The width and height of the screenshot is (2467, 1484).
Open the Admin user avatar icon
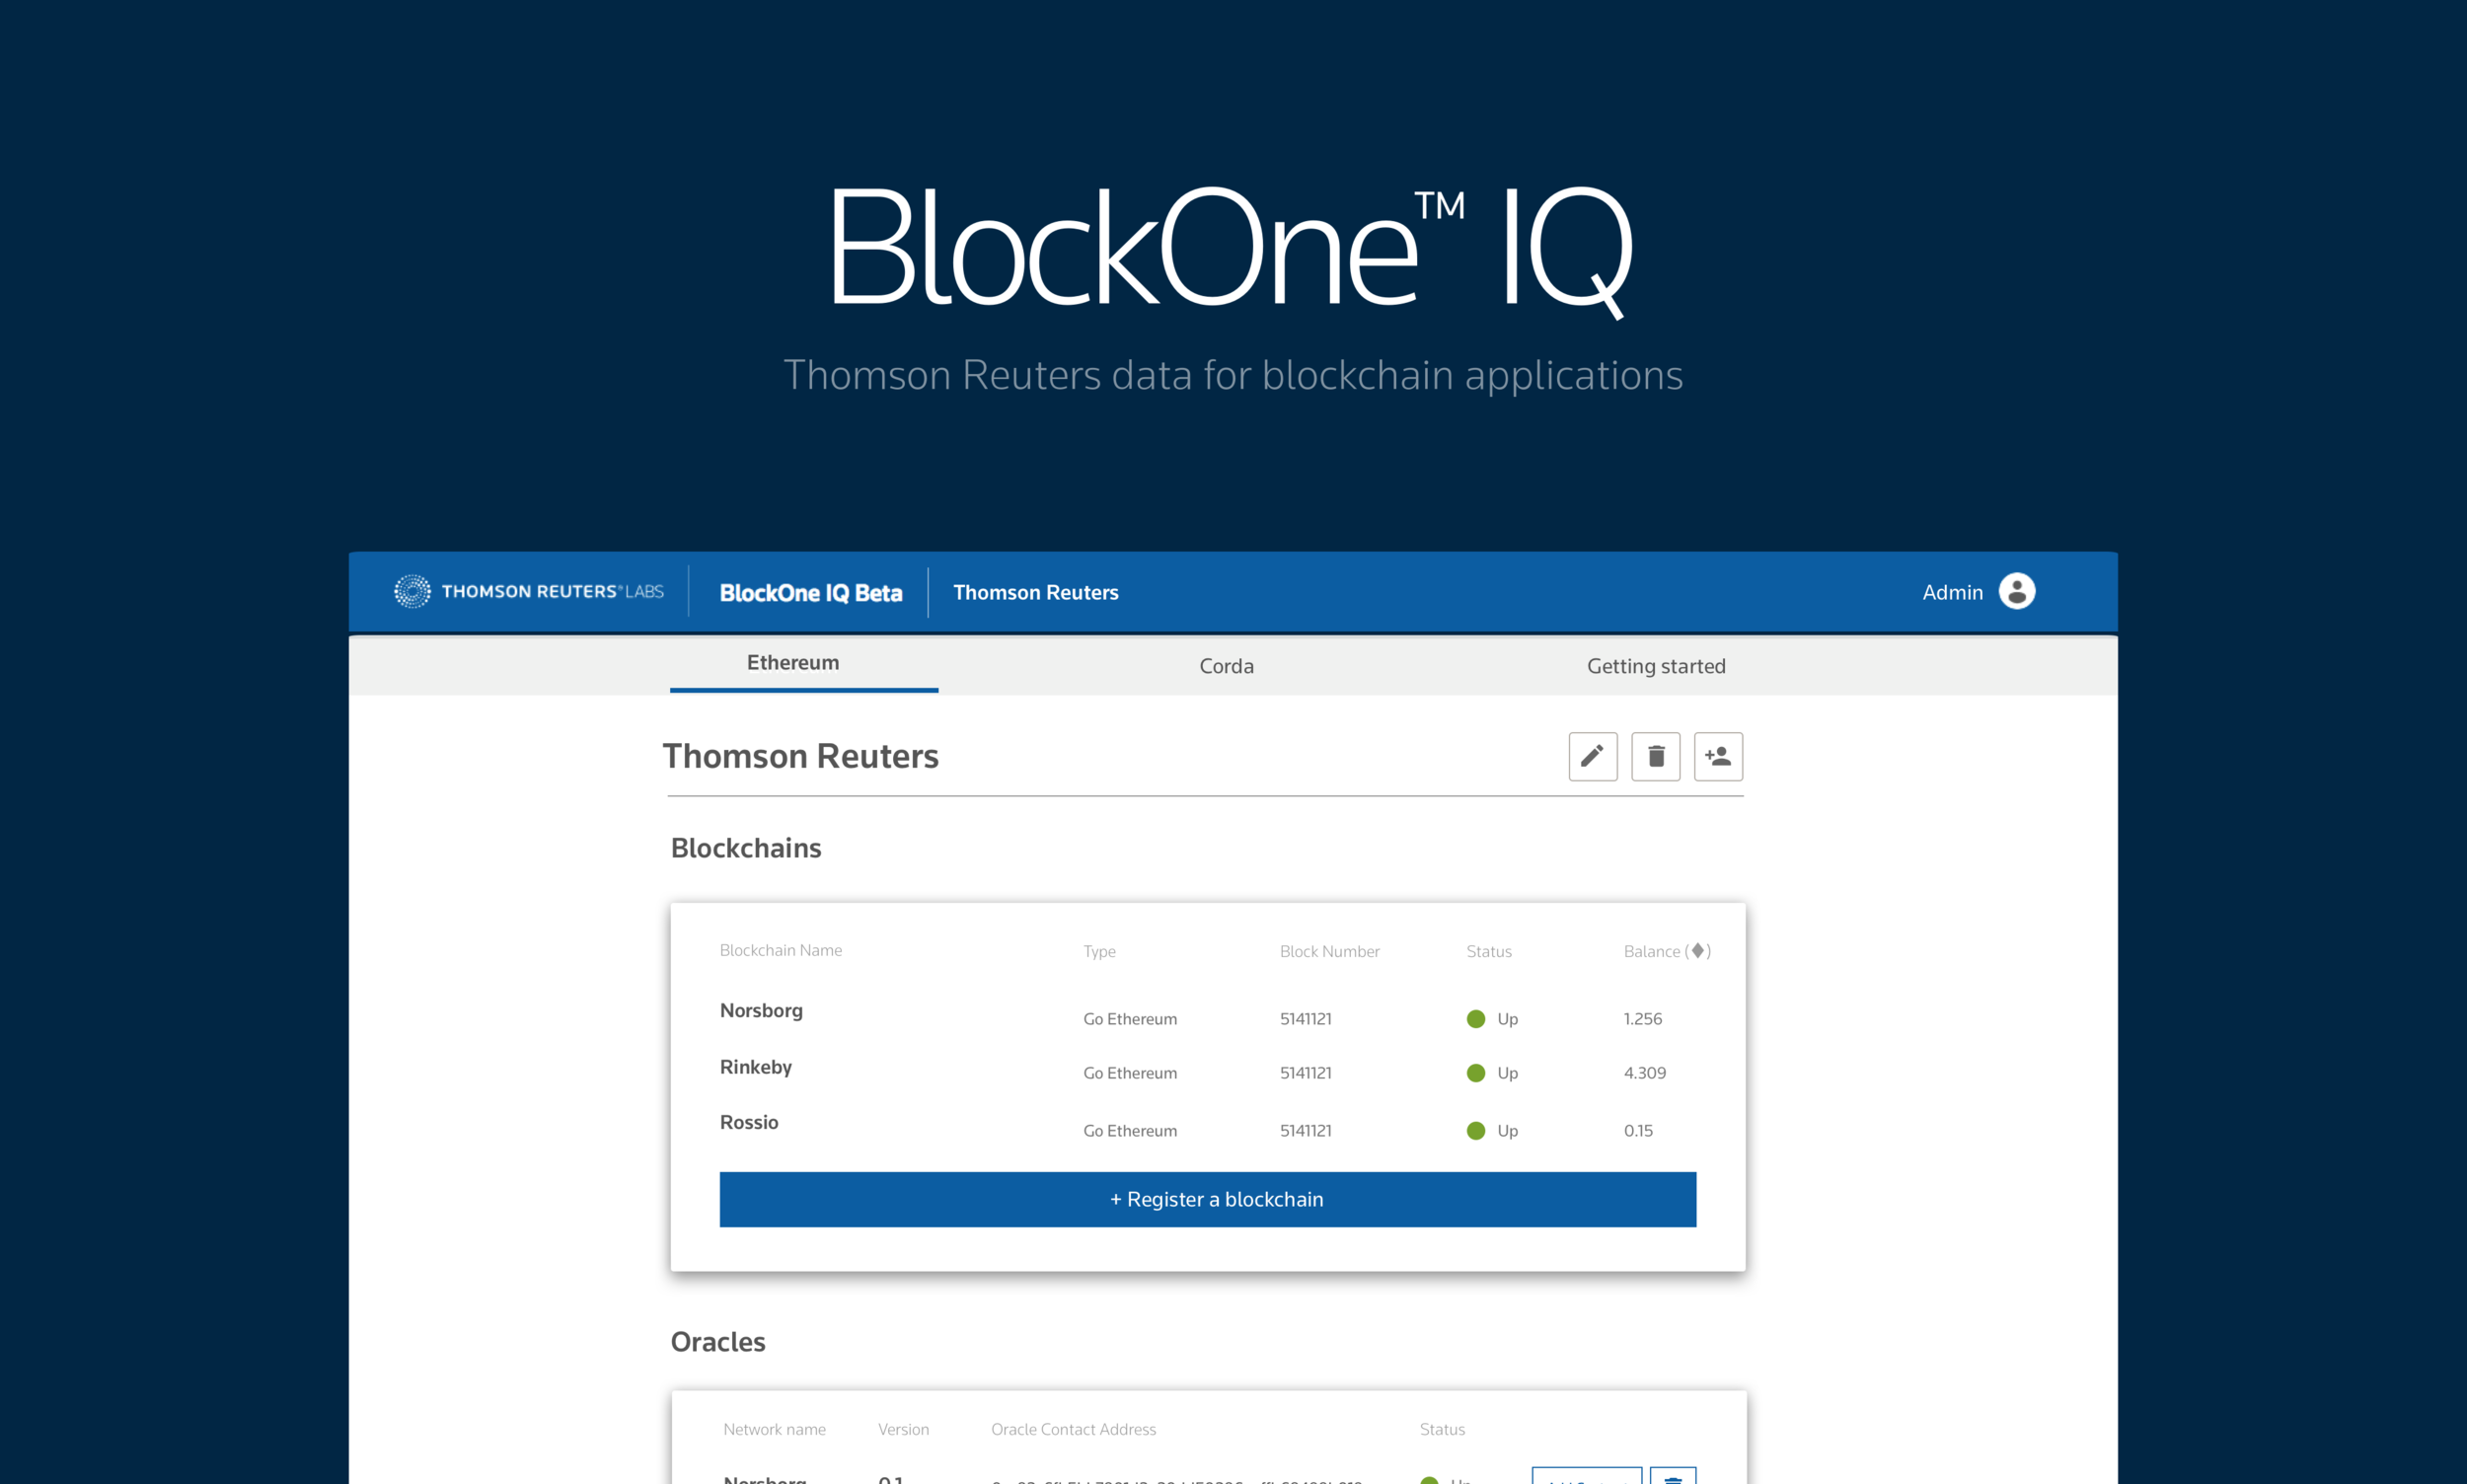tap(2016, 591)
